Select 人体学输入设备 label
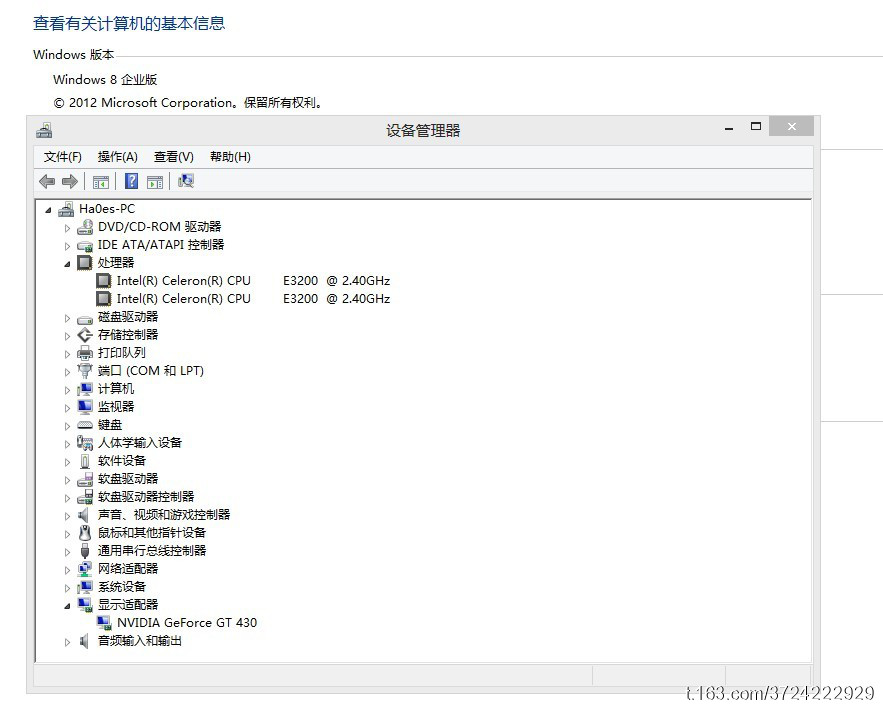 [140, 443]
